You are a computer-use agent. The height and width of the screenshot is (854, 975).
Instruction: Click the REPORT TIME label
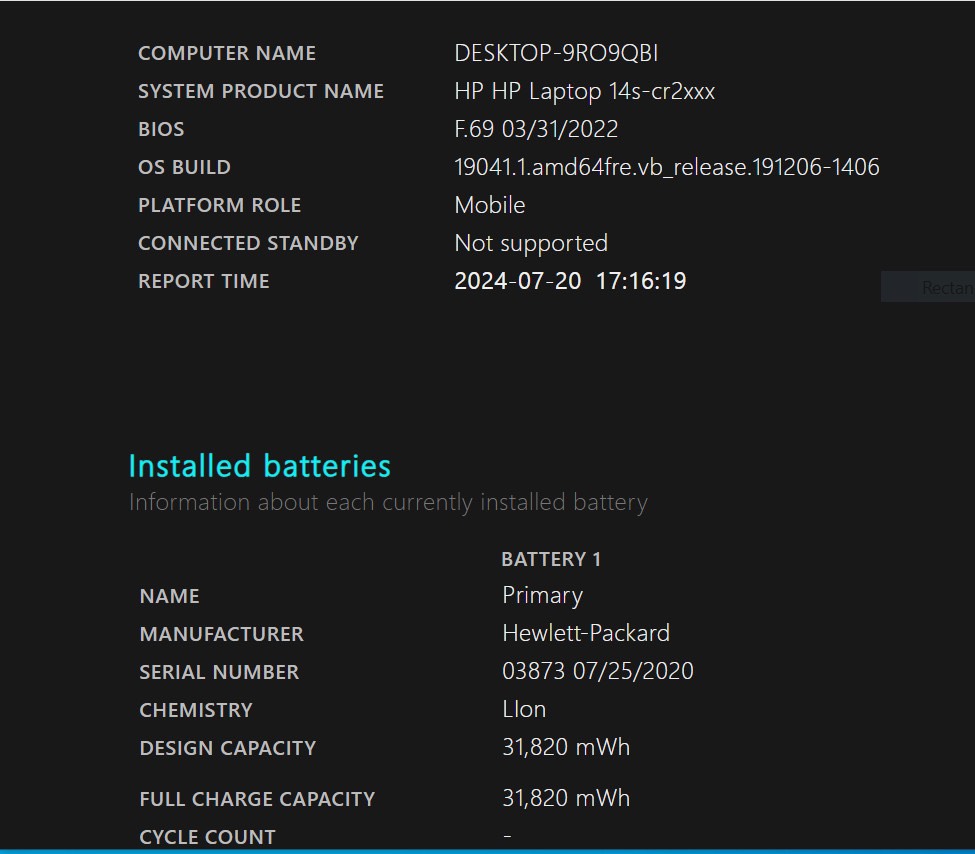pos(203,281)
